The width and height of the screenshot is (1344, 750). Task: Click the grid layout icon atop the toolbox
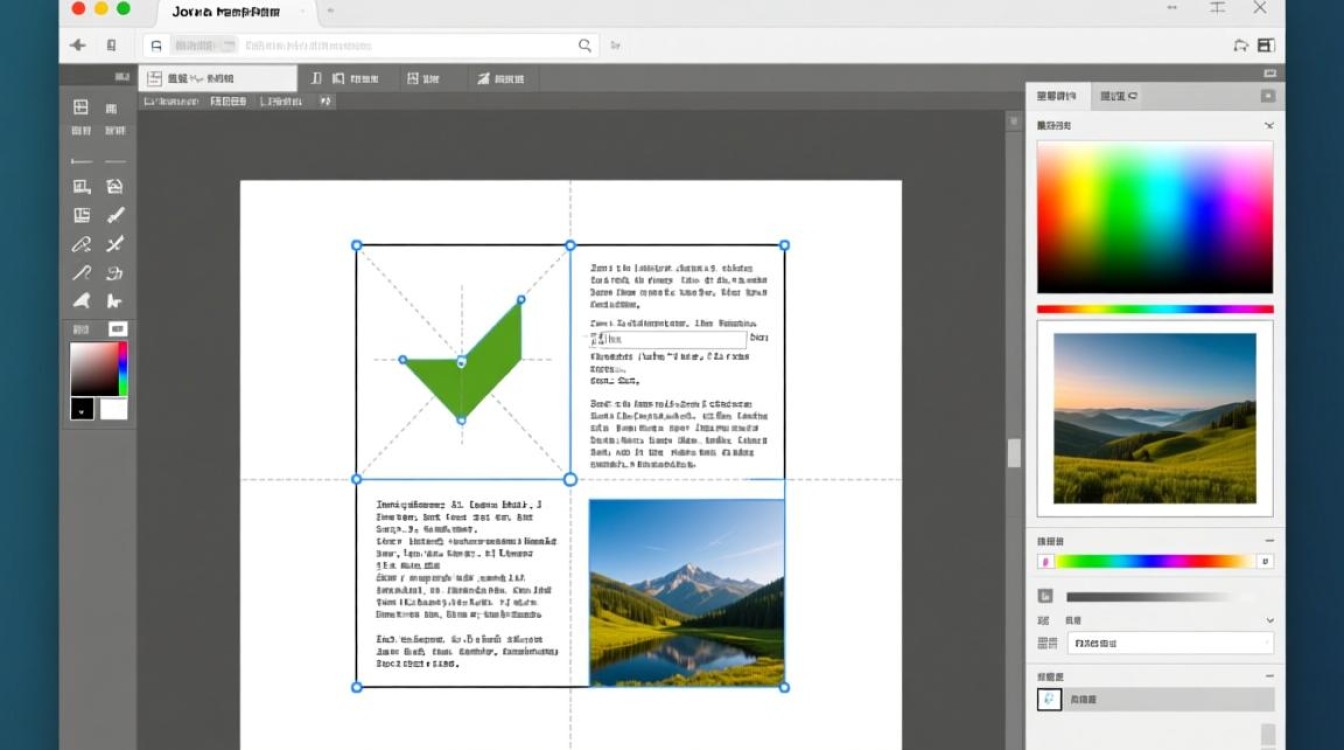(x=81, y=108)
